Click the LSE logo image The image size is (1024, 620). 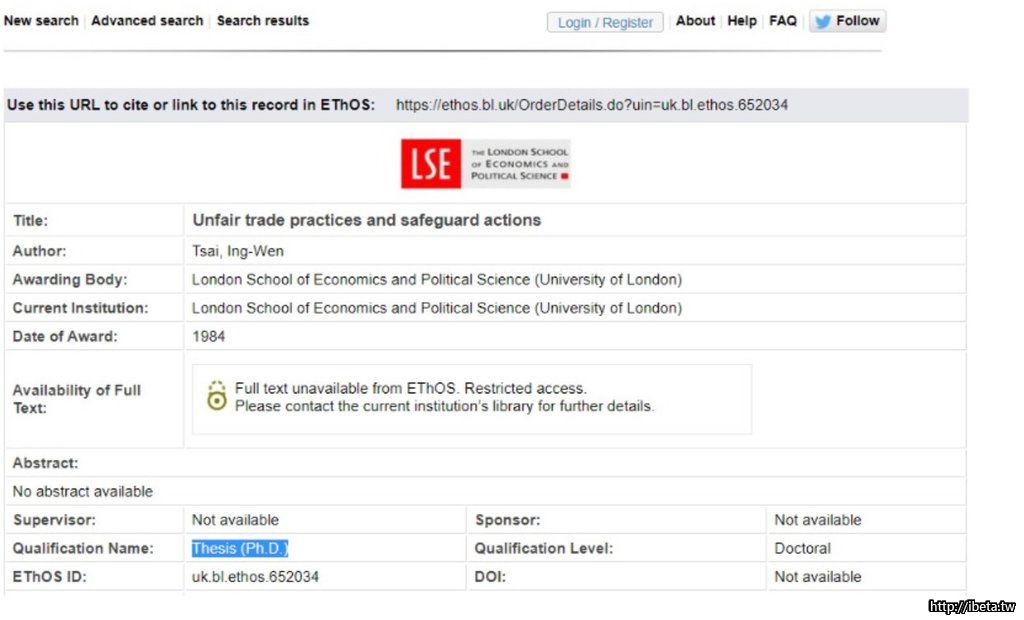pyautogui.click(x=485, y=164)
